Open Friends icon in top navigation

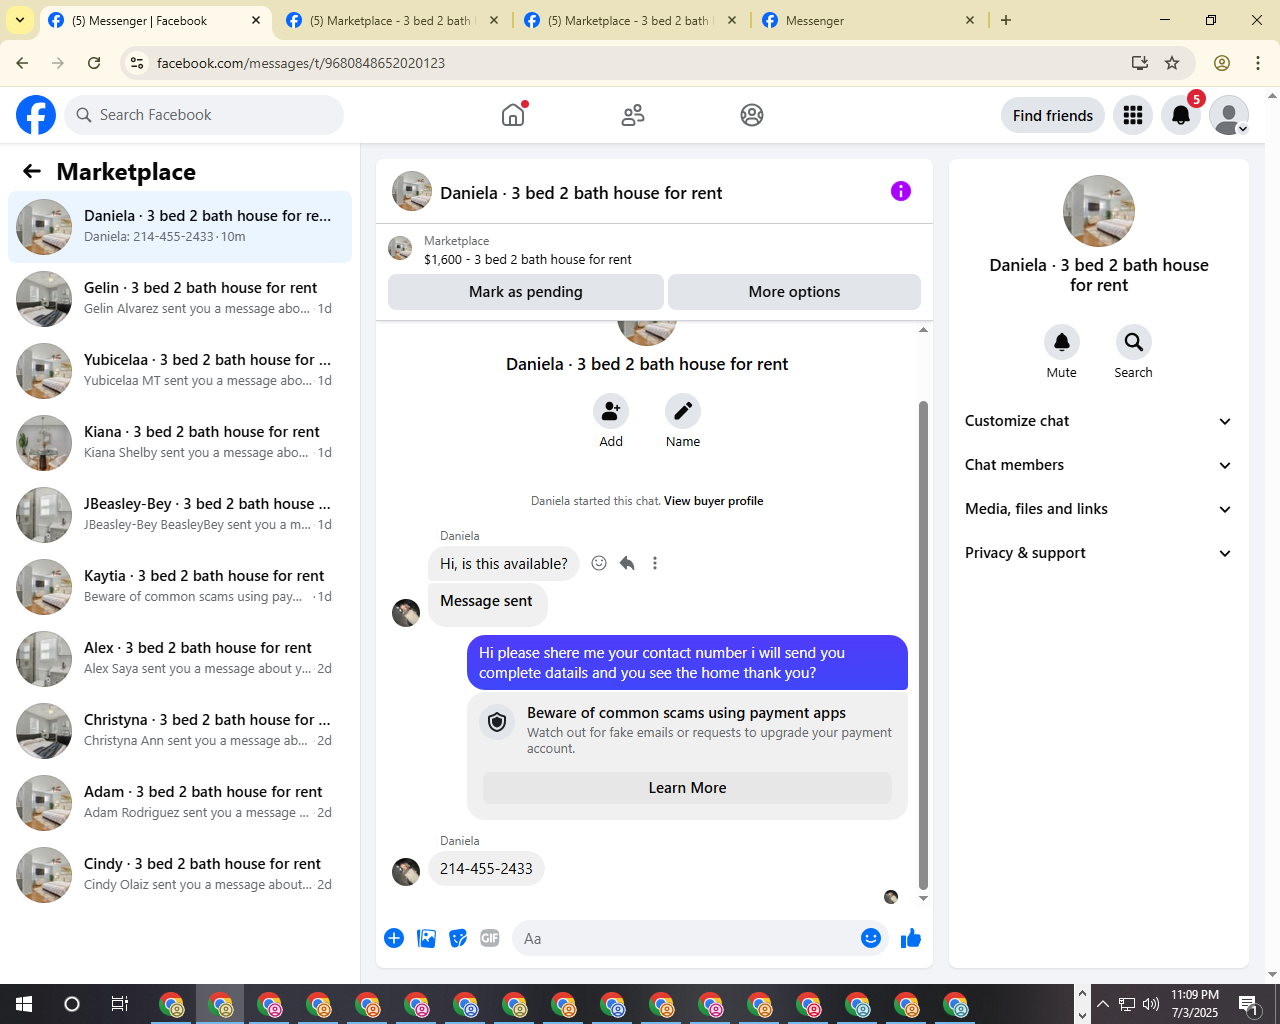point(633,115)
